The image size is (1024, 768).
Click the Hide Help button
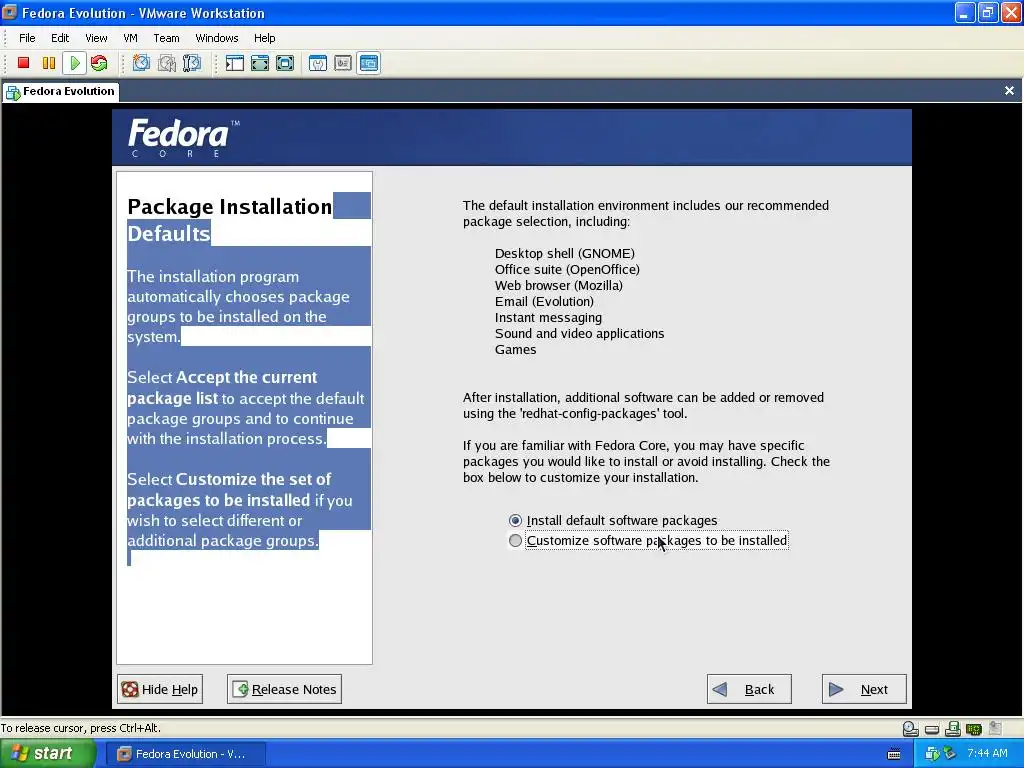160,689
